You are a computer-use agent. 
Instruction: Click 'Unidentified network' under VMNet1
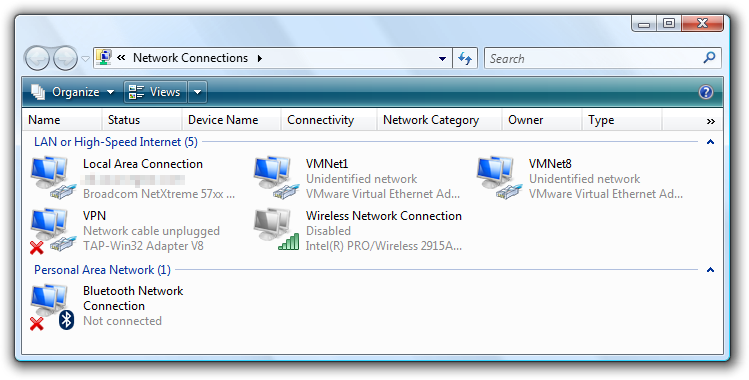point(362,179)
